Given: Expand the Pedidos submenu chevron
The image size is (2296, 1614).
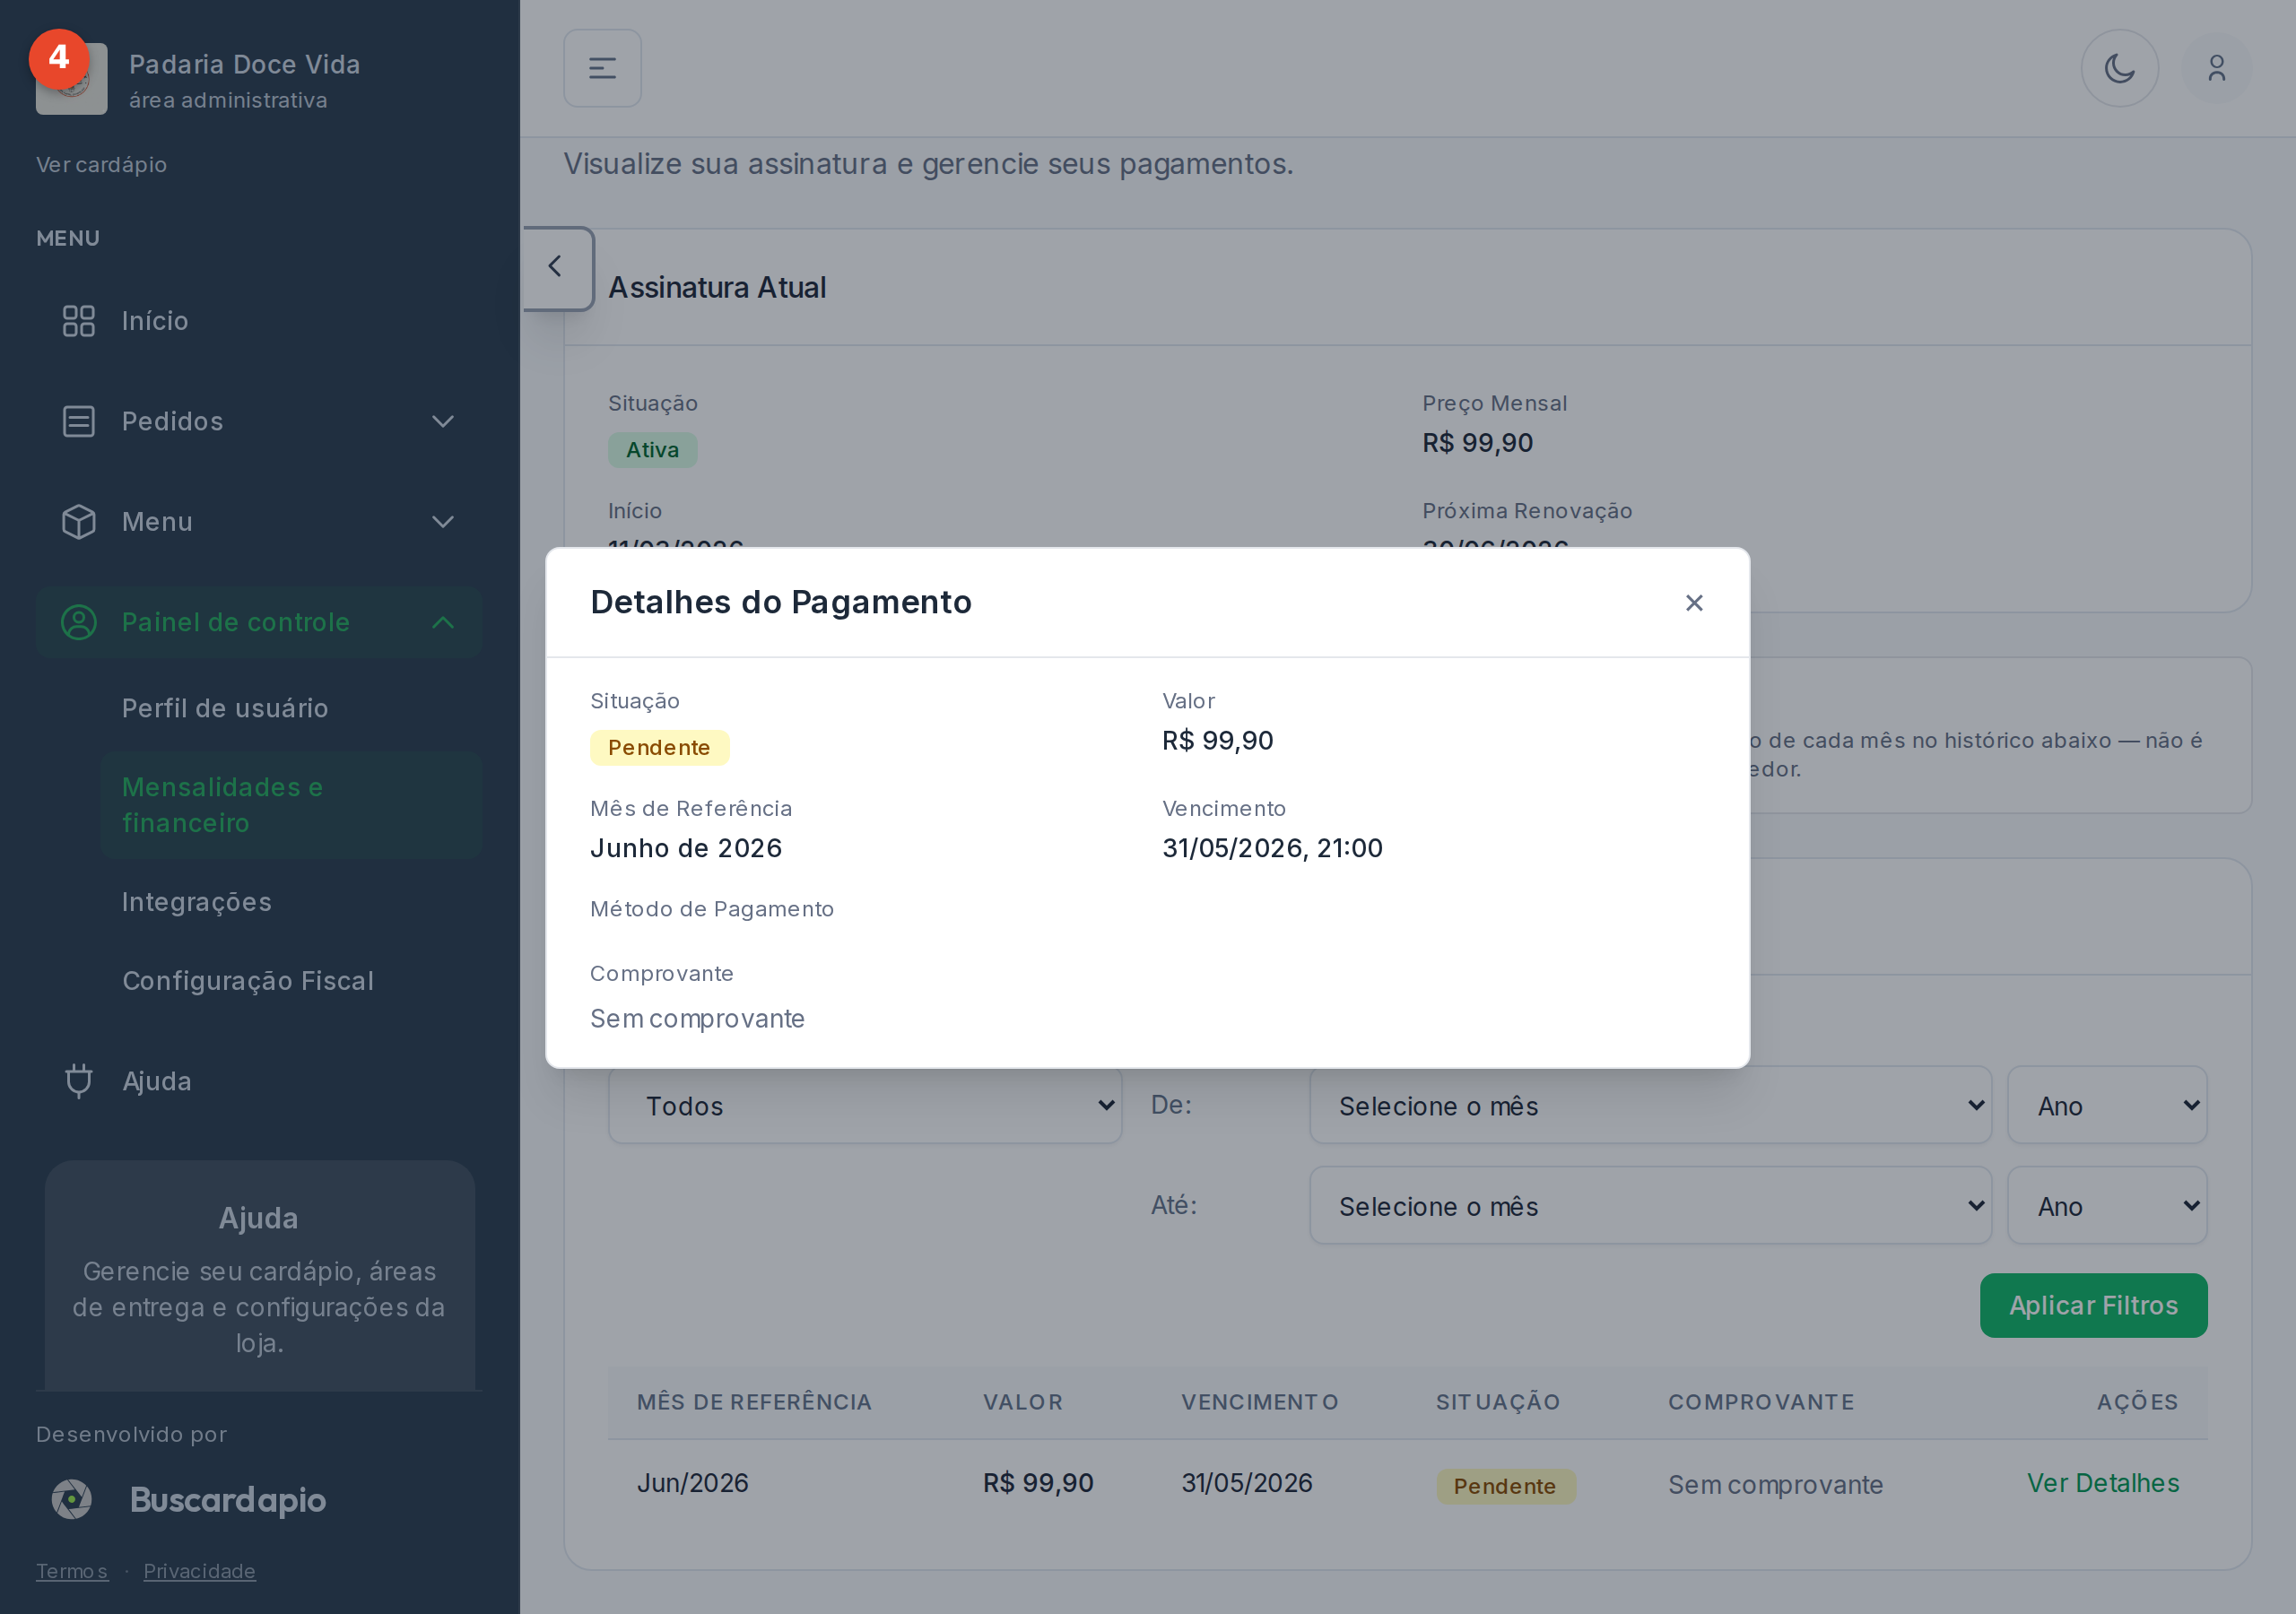Looking at the screenshot, I should (443, 421).
